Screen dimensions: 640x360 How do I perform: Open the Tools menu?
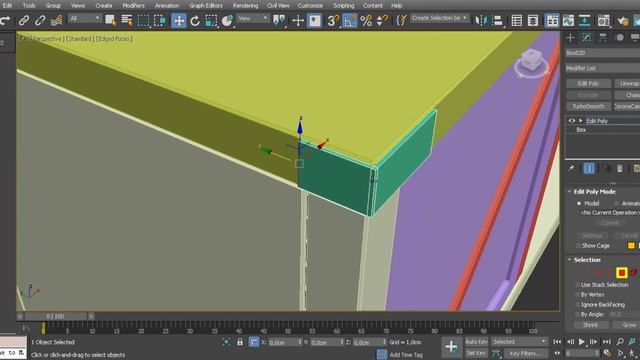click(29, 6)
